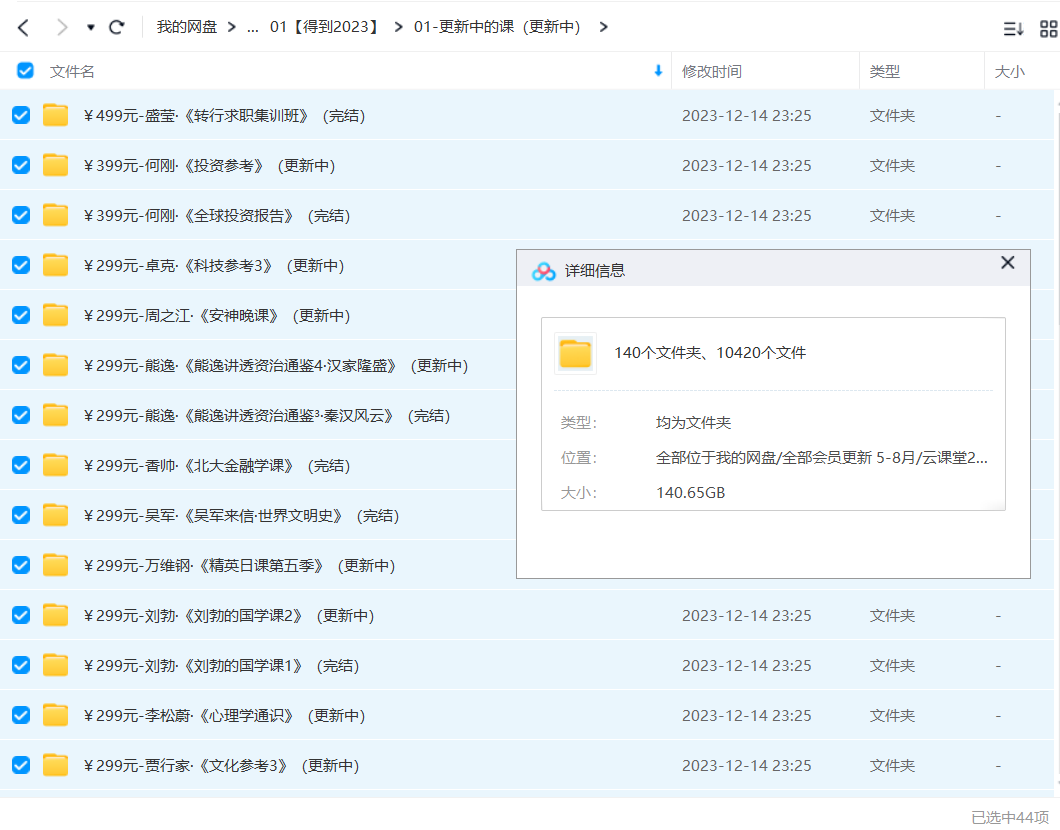Expand the collapsed breadcrumb ellipsis
The image size is (1060, 830).
pyautogui.click(x=253, y=27)
